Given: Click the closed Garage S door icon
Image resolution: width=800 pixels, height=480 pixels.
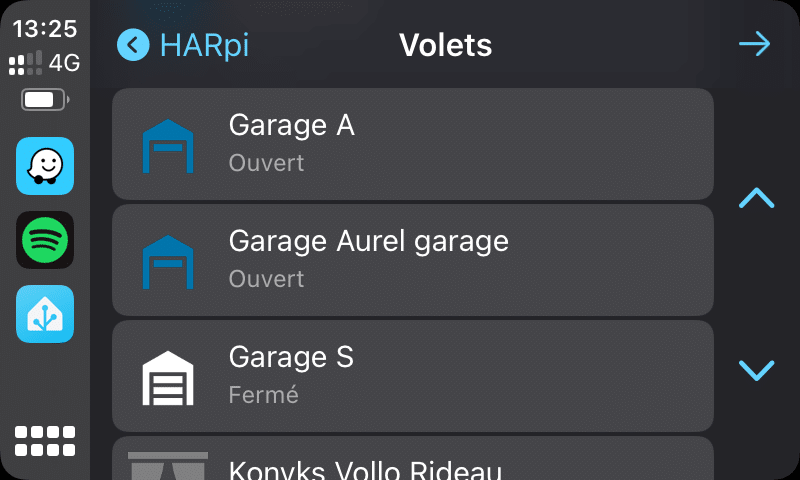Looking at the screenshot, I should [x=168, y=378].
